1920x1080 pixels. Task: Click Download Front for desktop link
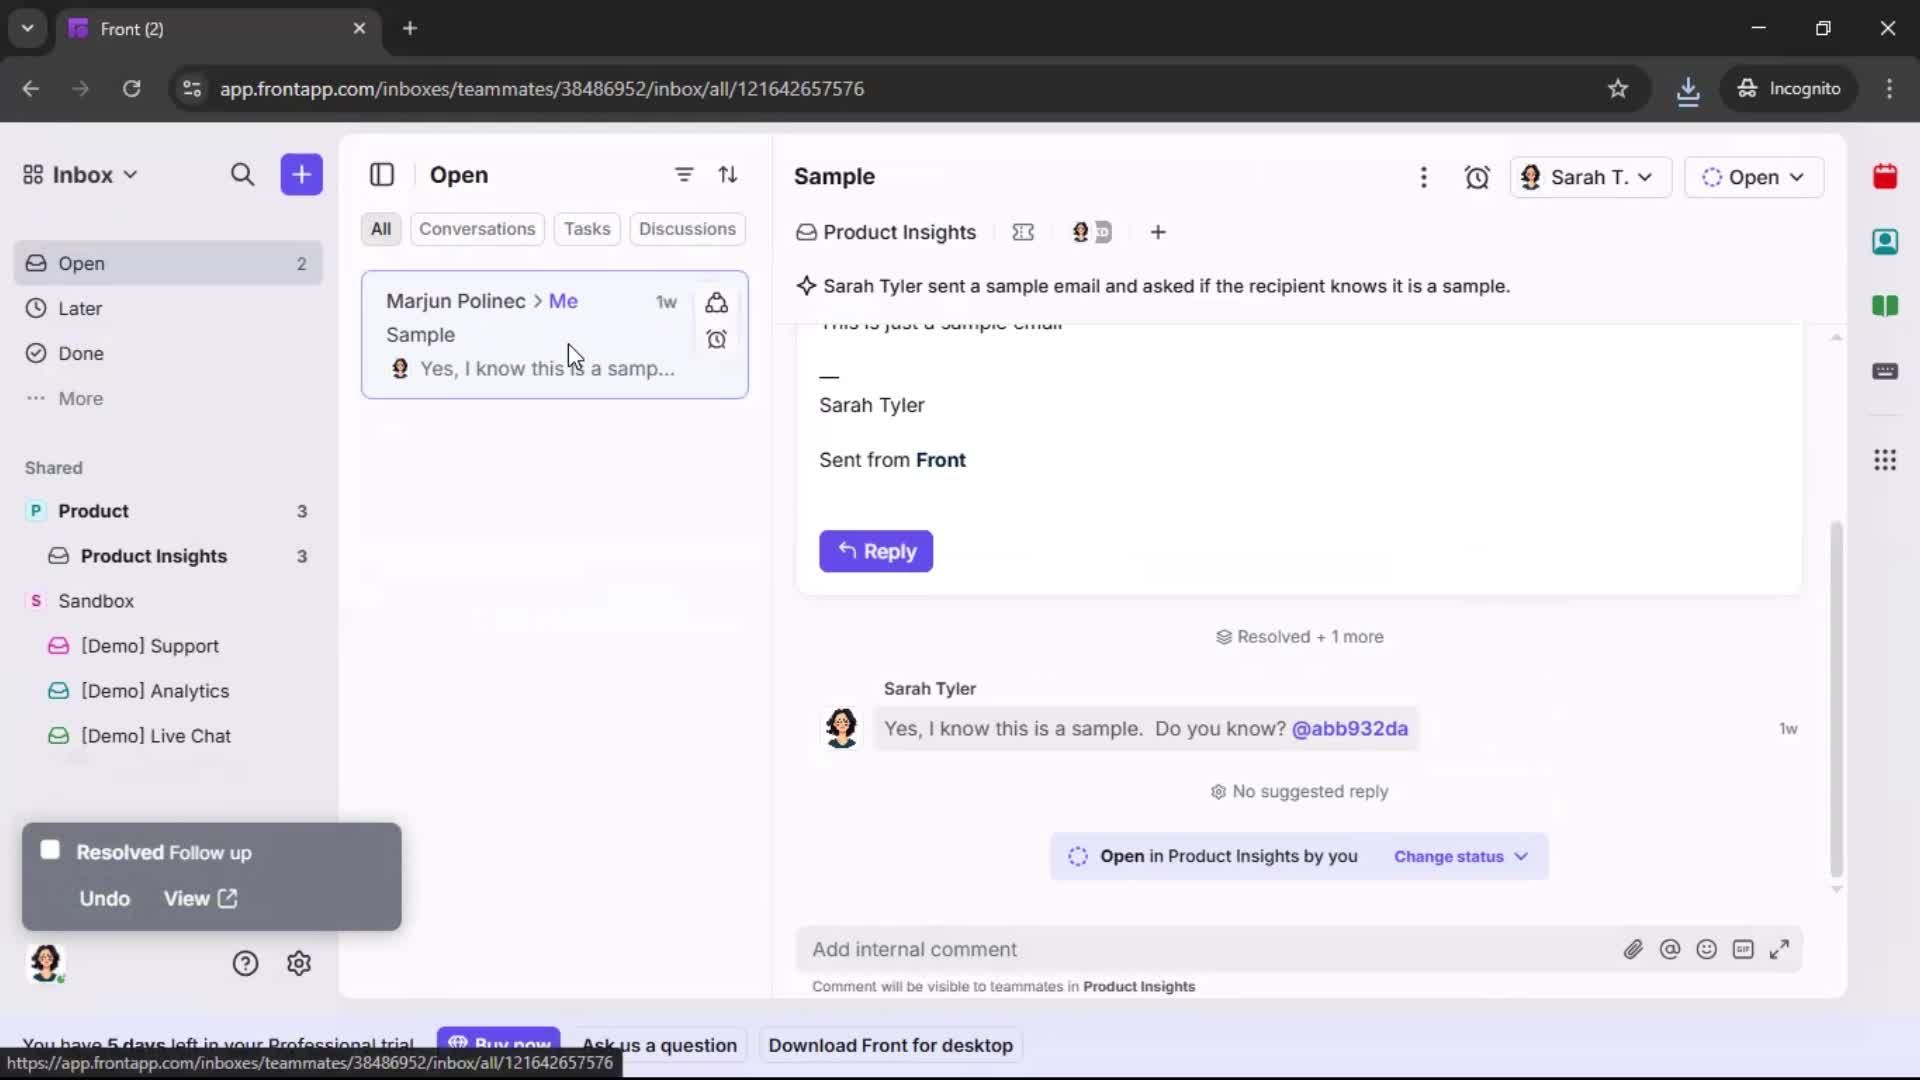click(x=889, y=1045)
